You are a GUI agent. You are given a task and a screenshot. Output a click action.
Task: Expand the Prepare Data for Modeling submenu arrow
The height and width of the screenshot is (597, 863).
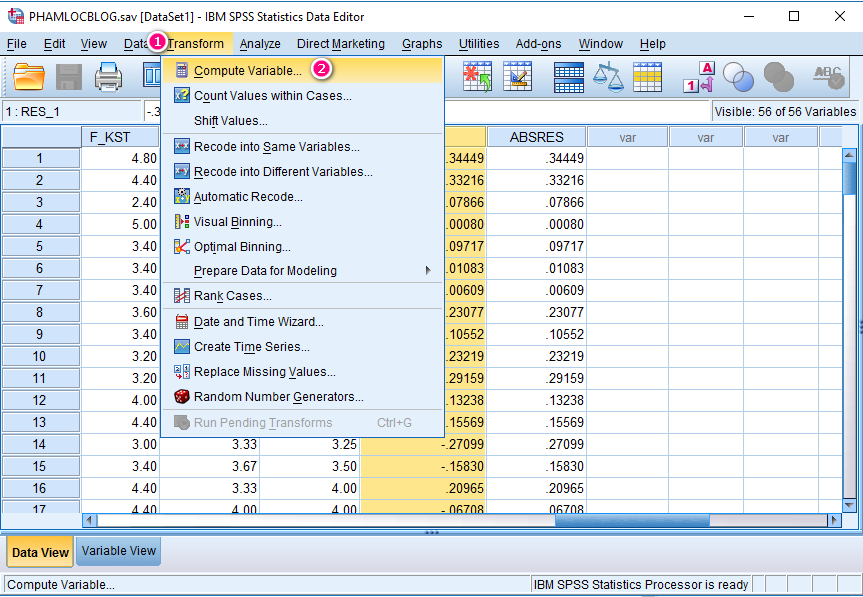click(428, 271)
